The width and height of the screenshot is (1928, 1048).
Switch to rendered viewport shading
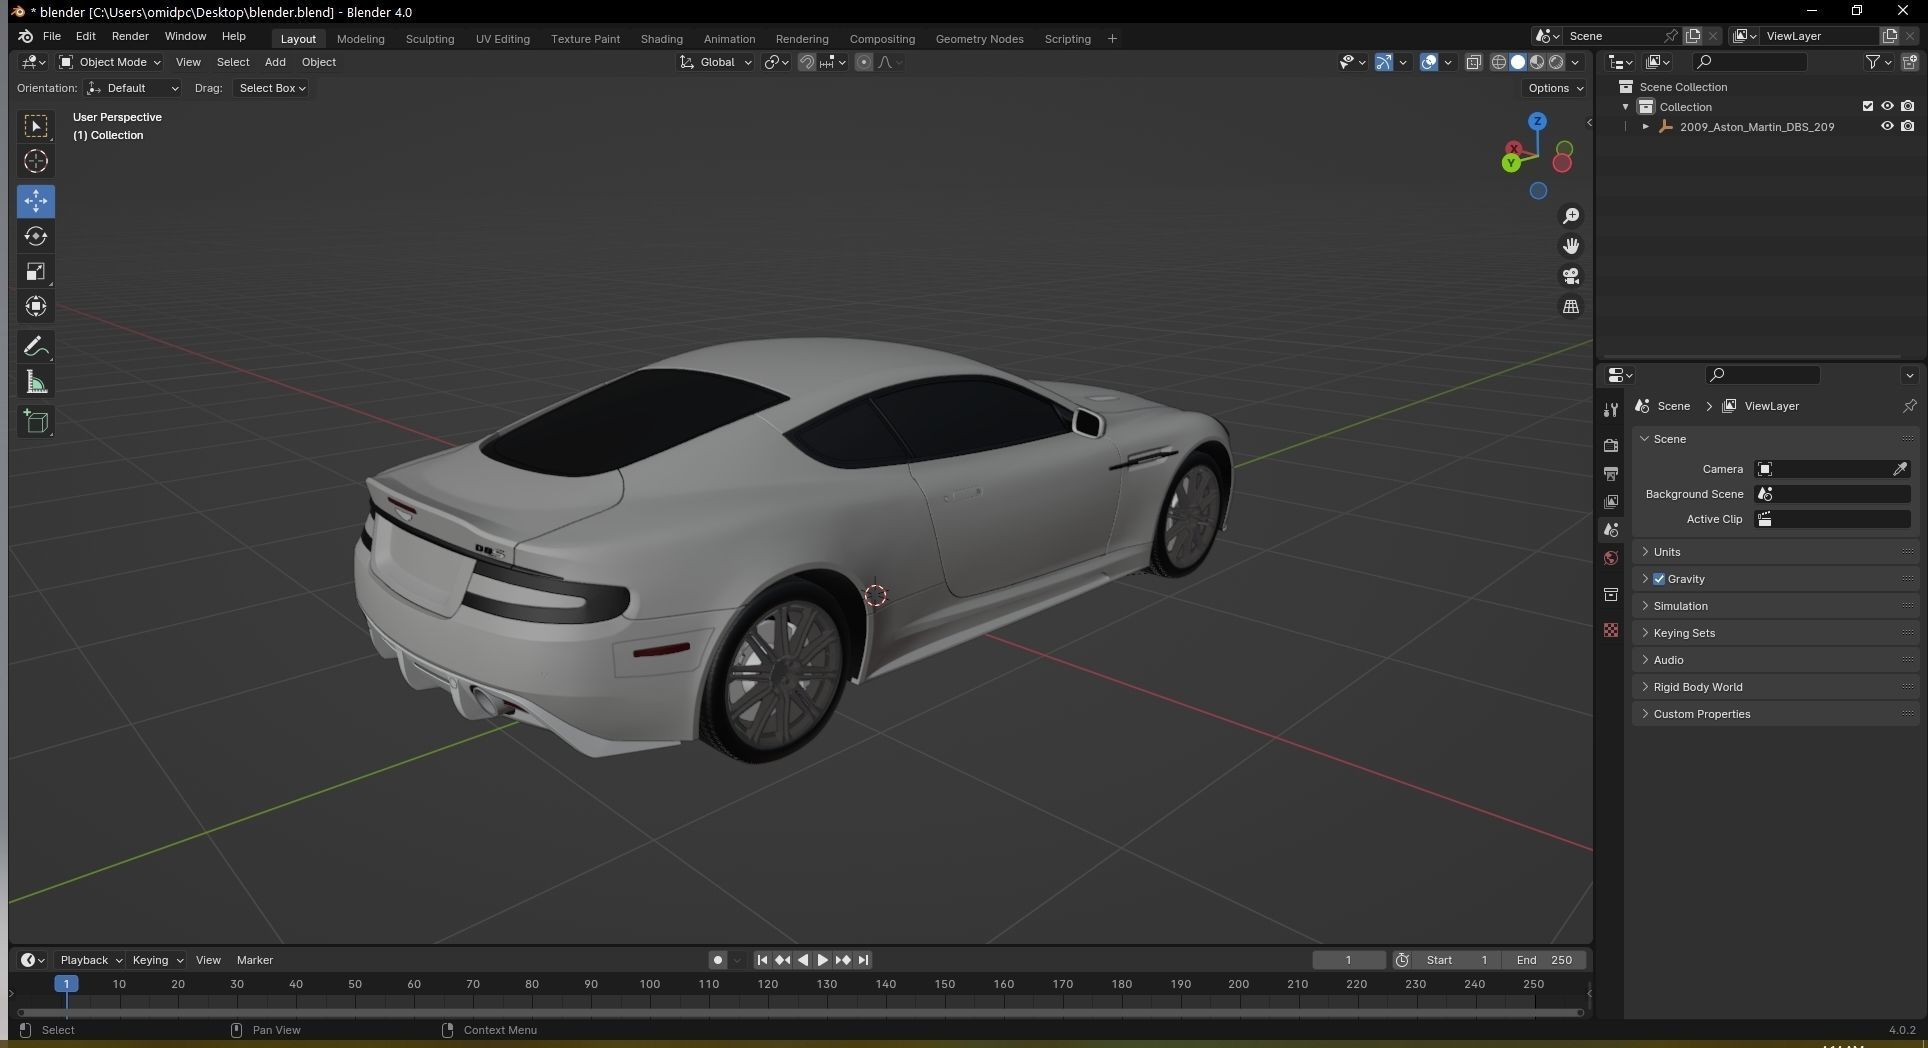coord(1556,62)
